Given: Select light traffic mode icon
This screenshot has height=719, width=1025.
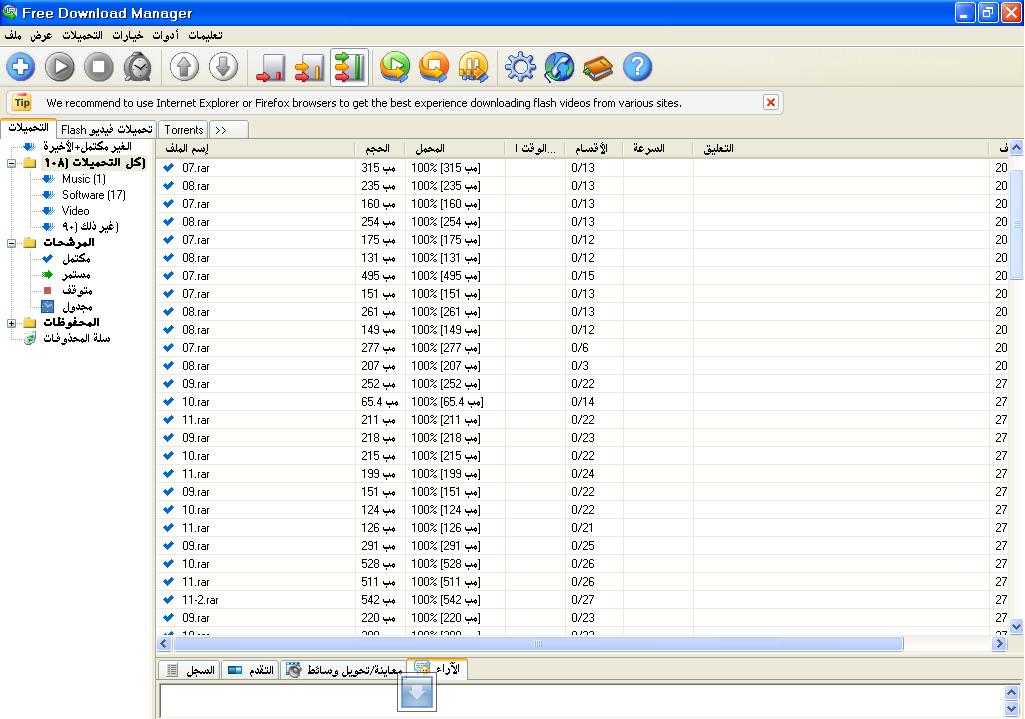Looking at the screenshot, I should click(271, 67).
